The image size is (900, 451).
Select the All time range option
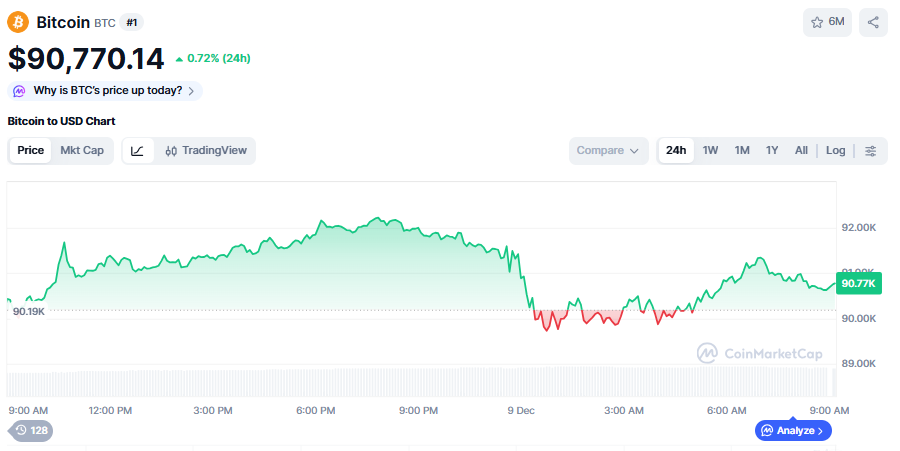click(801, 151)
